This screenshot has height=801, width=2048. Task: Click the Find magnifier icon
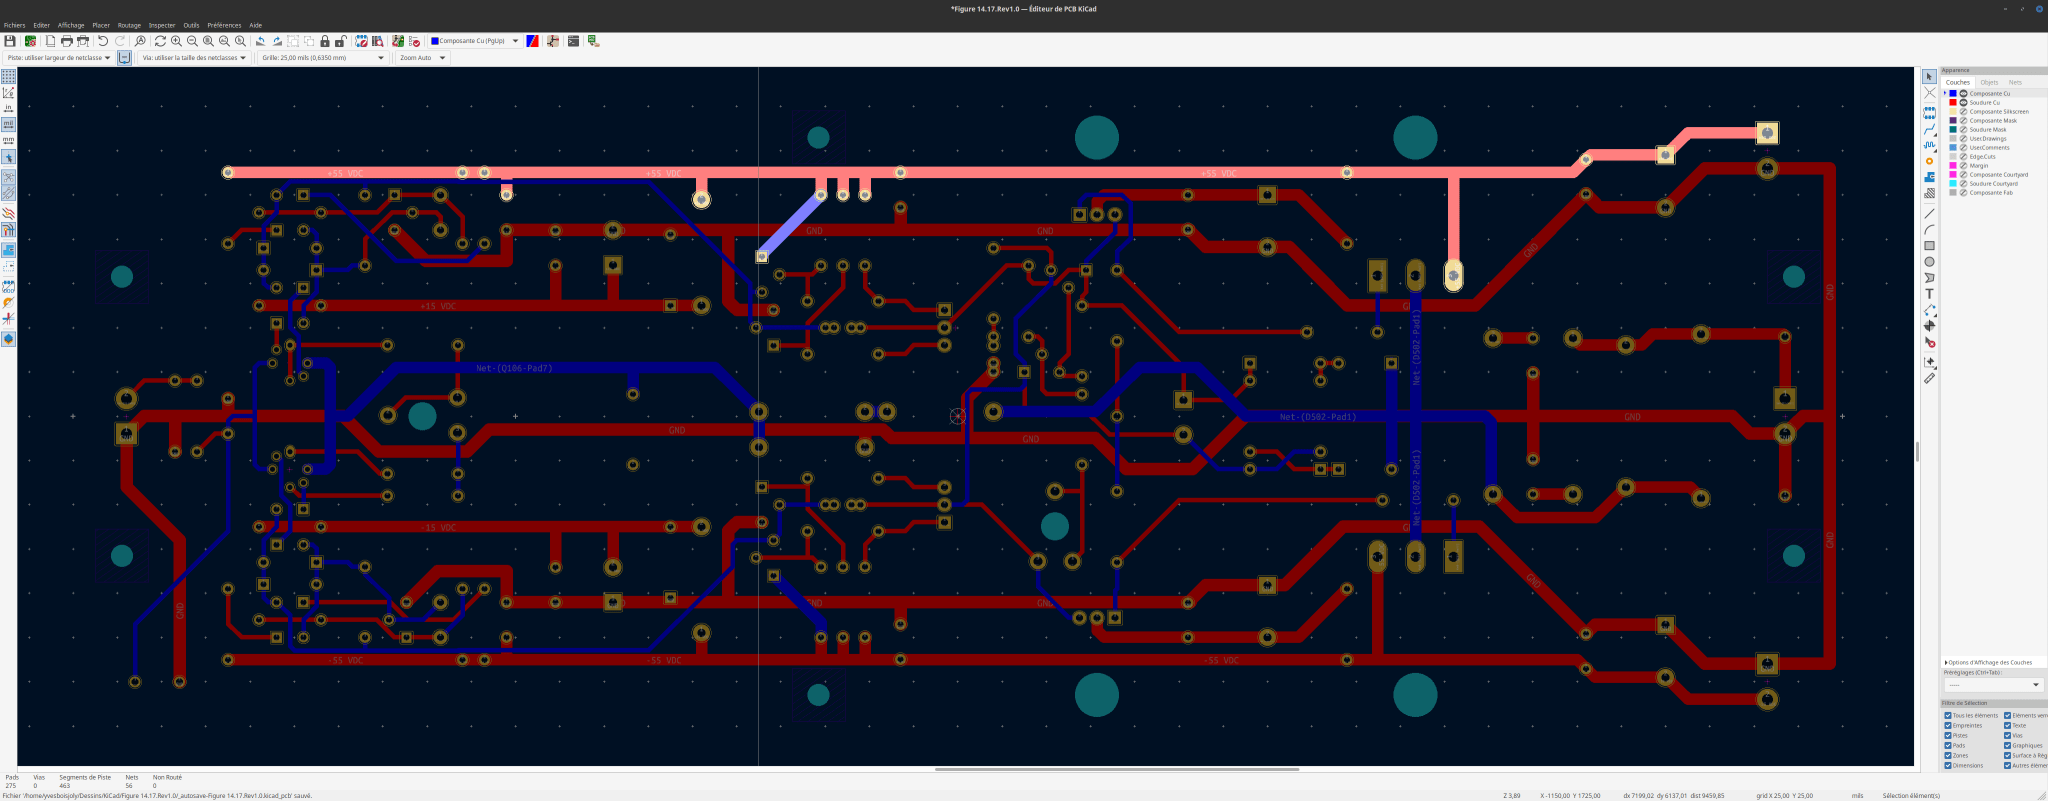(140, 41)
